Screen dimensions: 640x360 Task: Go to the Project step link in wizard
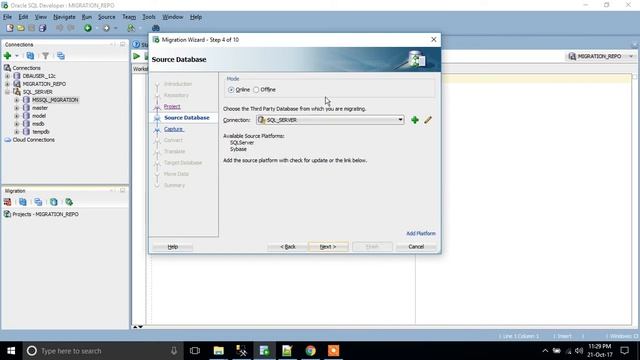click(172, 107)
